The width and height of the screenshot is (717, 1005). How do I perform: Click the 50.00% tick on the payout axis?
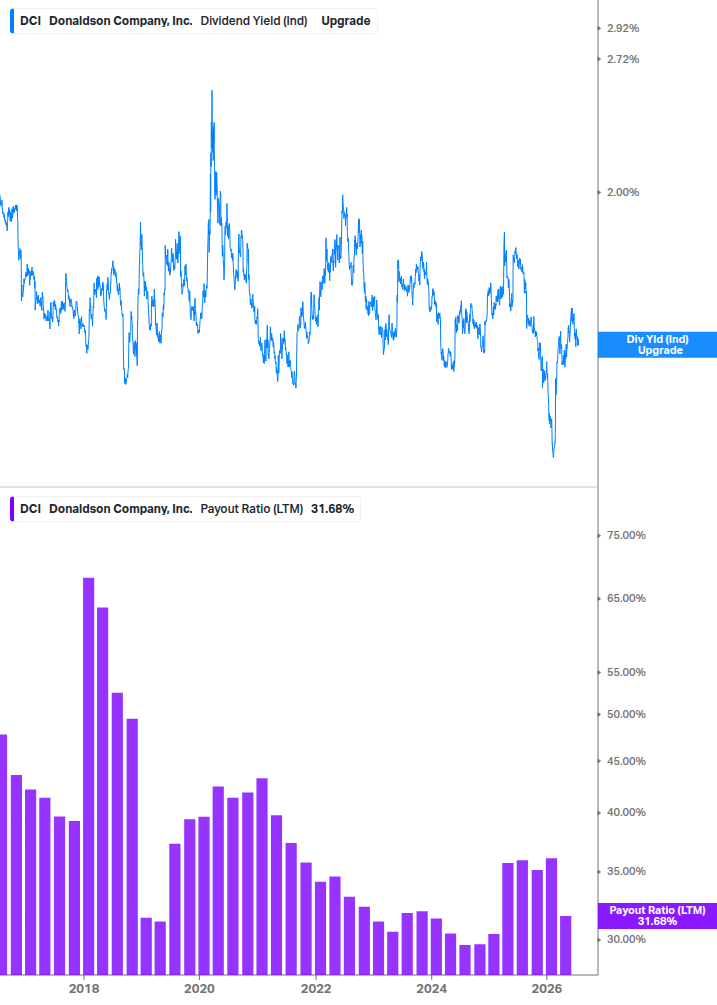[626, 714]
